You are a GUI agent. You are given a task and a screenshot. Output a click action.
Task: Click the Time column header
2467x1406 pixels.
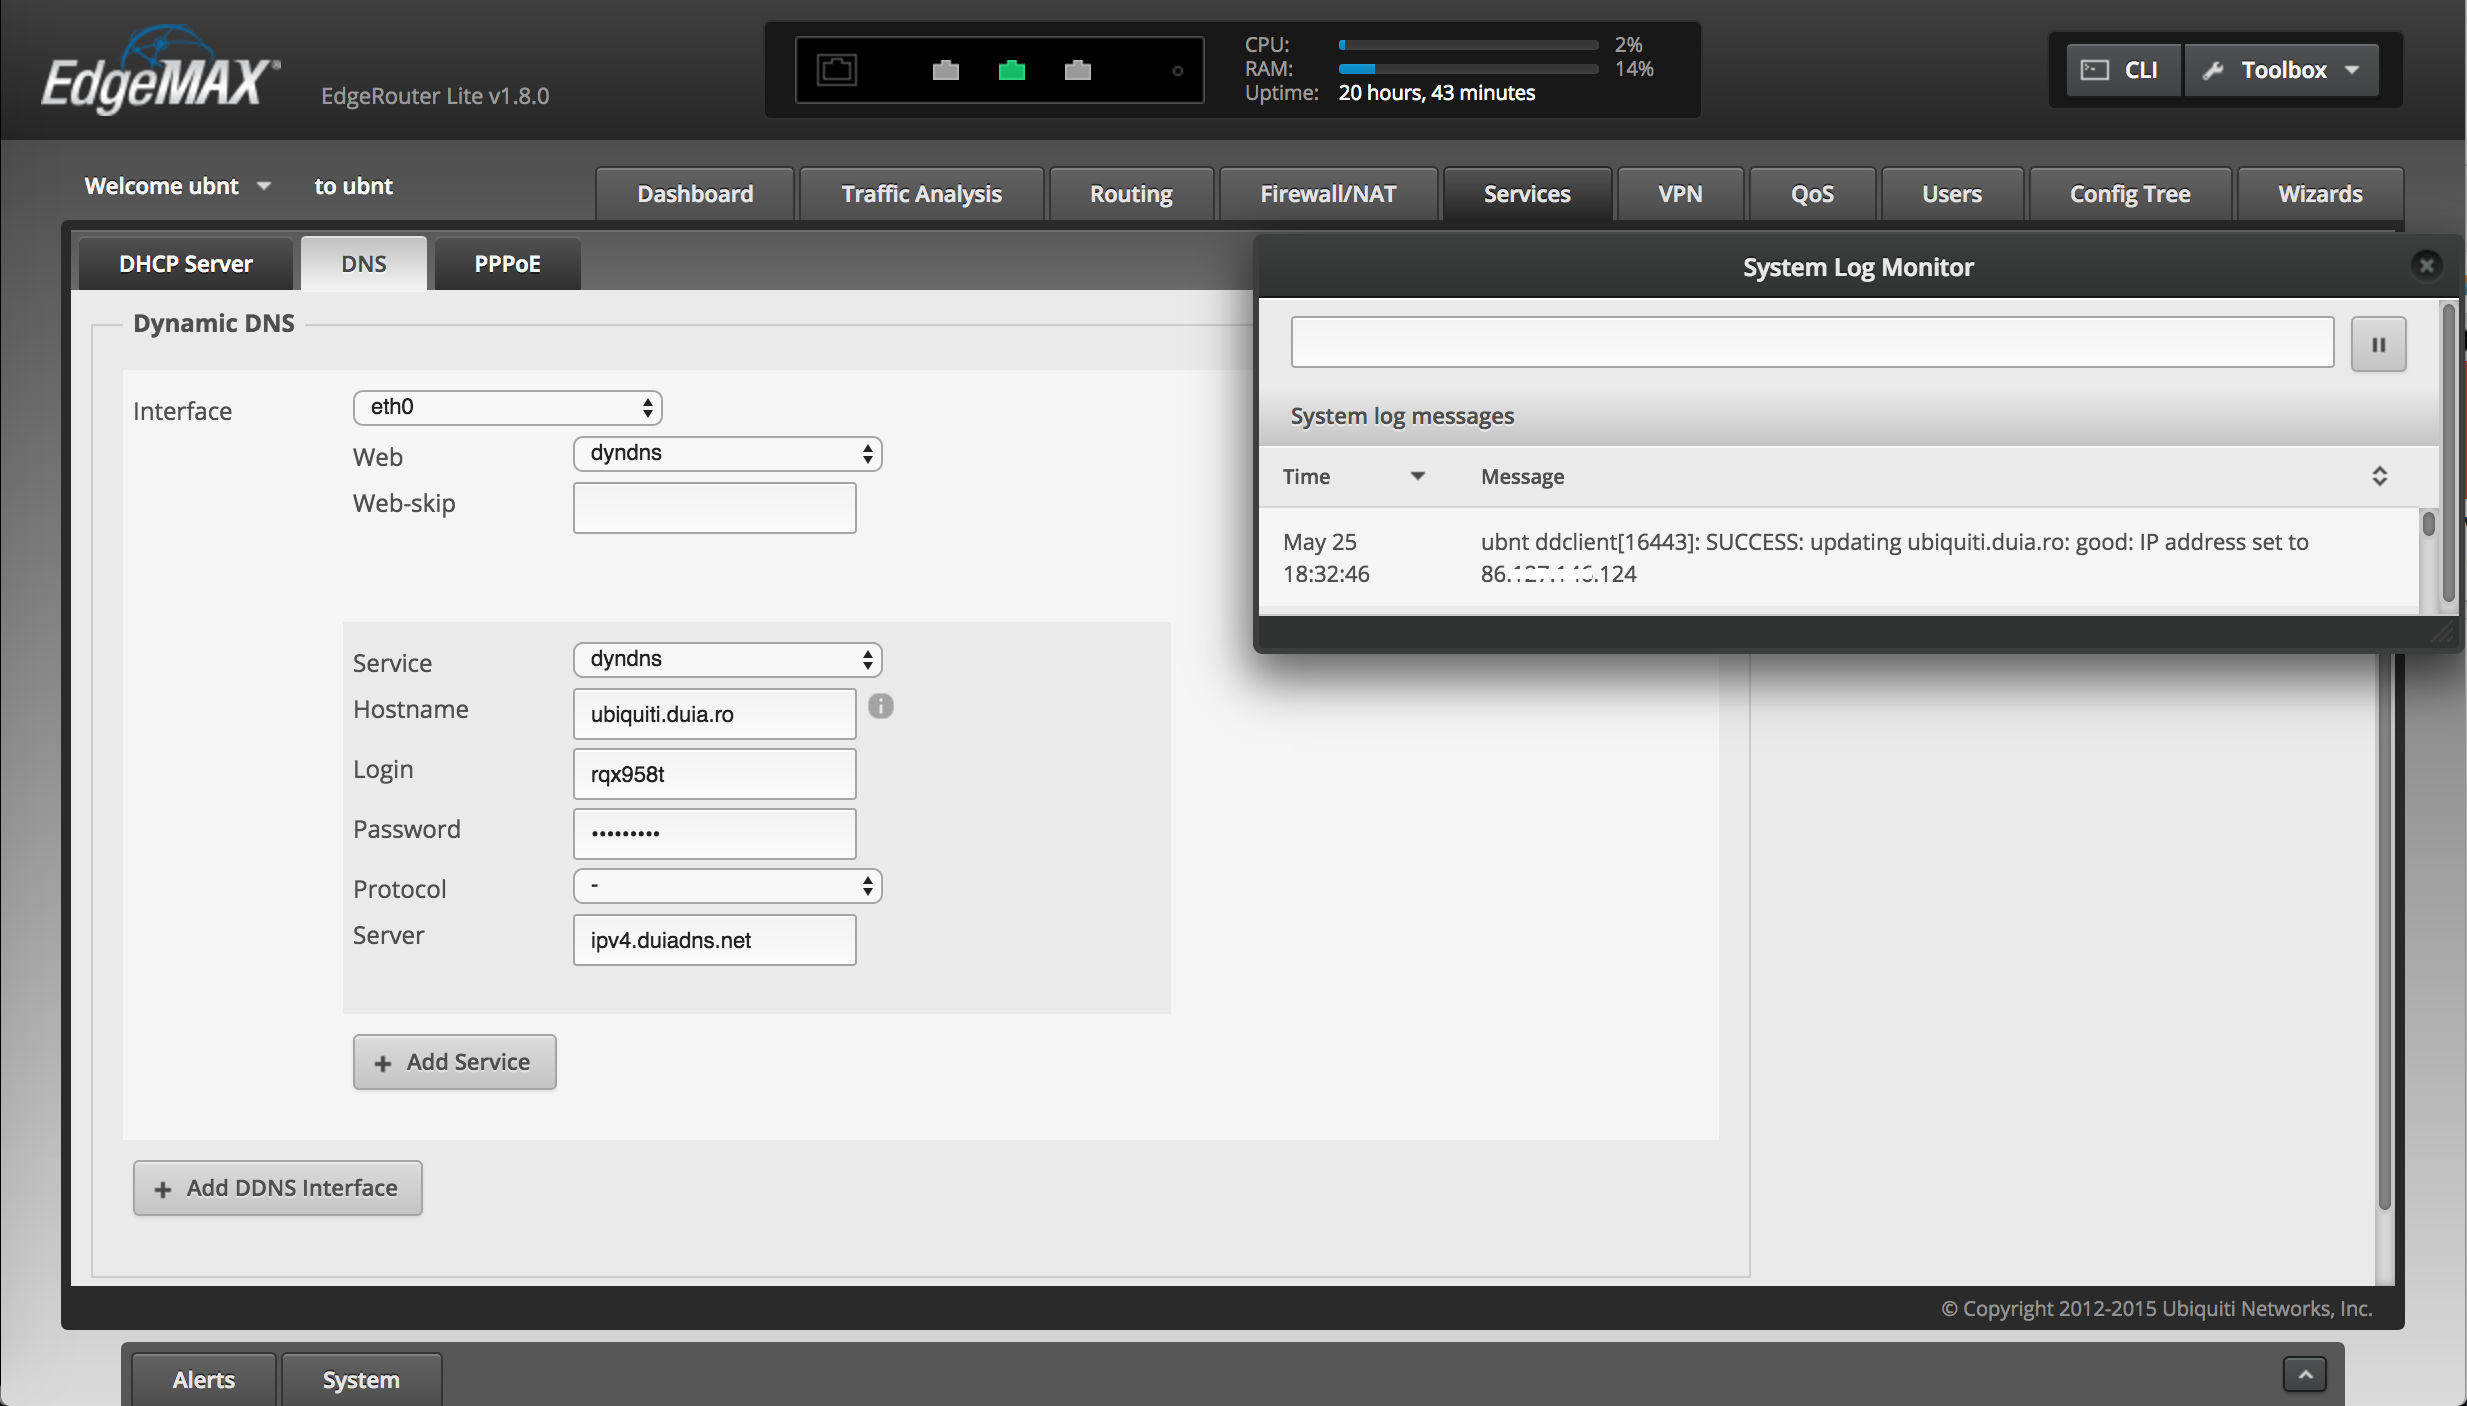1306,476
